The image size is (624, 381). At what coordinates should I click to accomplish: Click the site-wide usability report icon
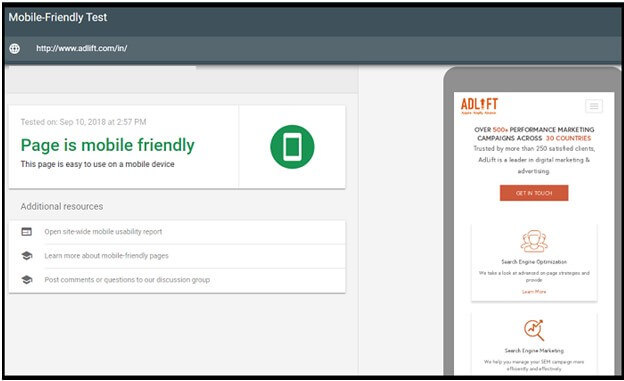[27, 232]
